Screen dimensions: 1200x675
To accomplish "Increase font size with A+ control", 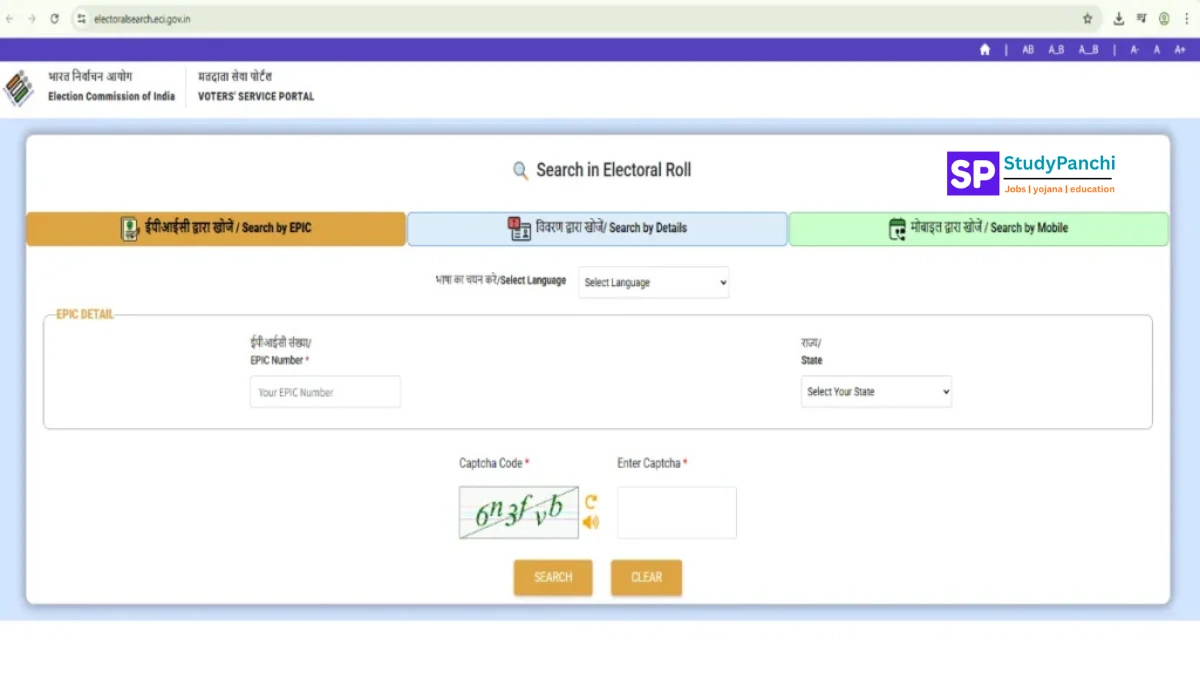I will 1180,50.
